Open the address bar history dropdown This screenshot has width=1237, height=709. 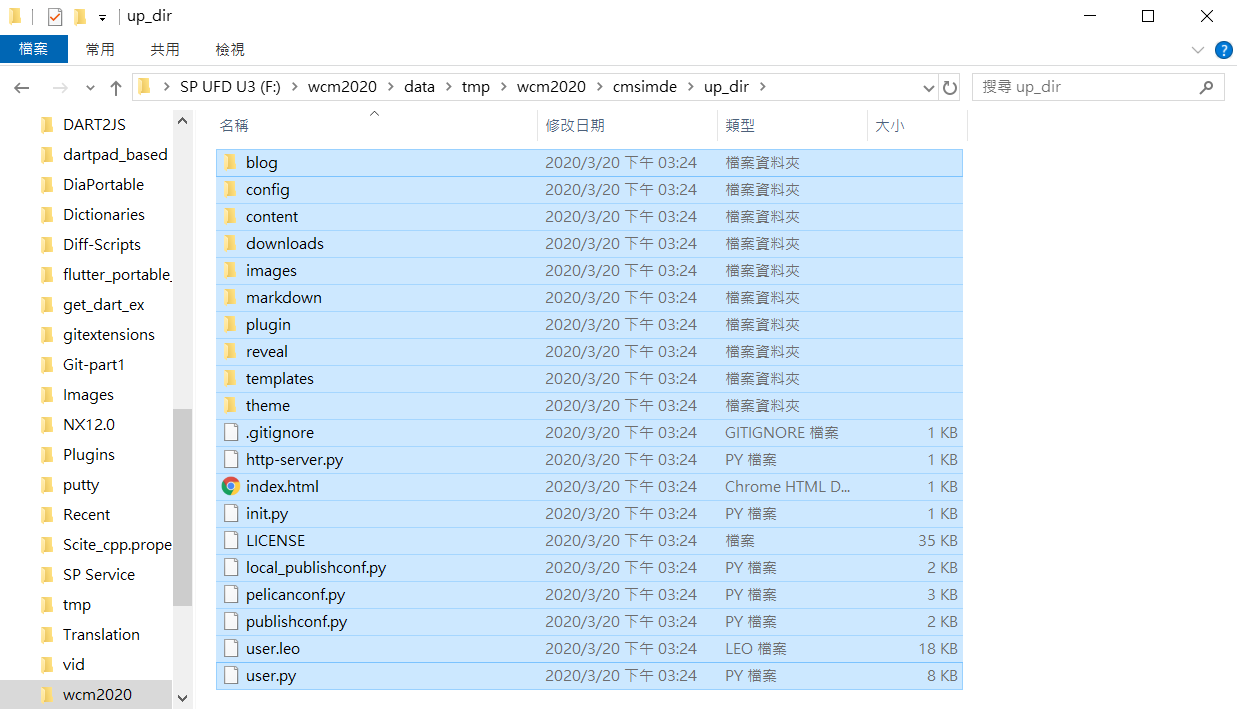929,87
